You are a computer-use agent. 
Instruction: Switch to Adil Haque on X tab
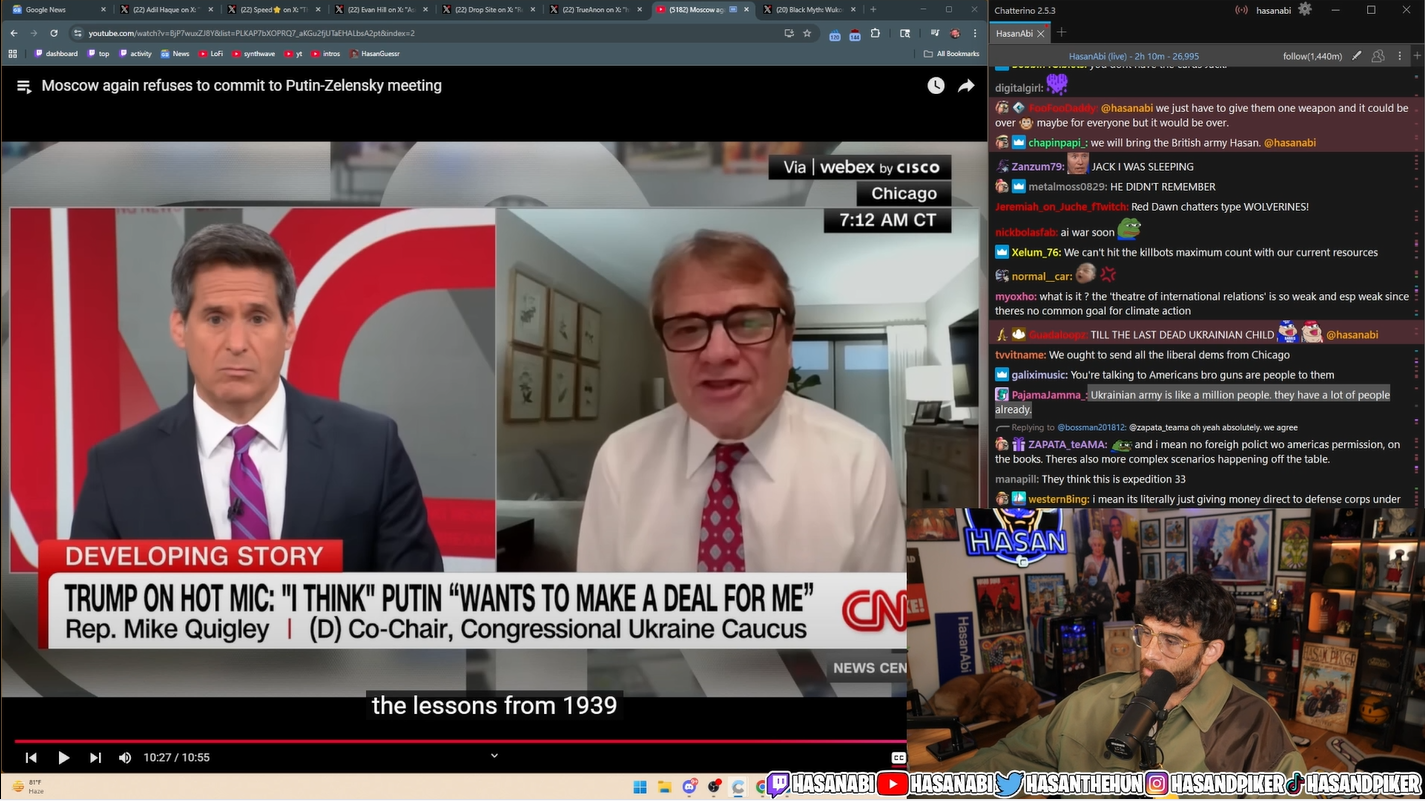coord(165,9)
